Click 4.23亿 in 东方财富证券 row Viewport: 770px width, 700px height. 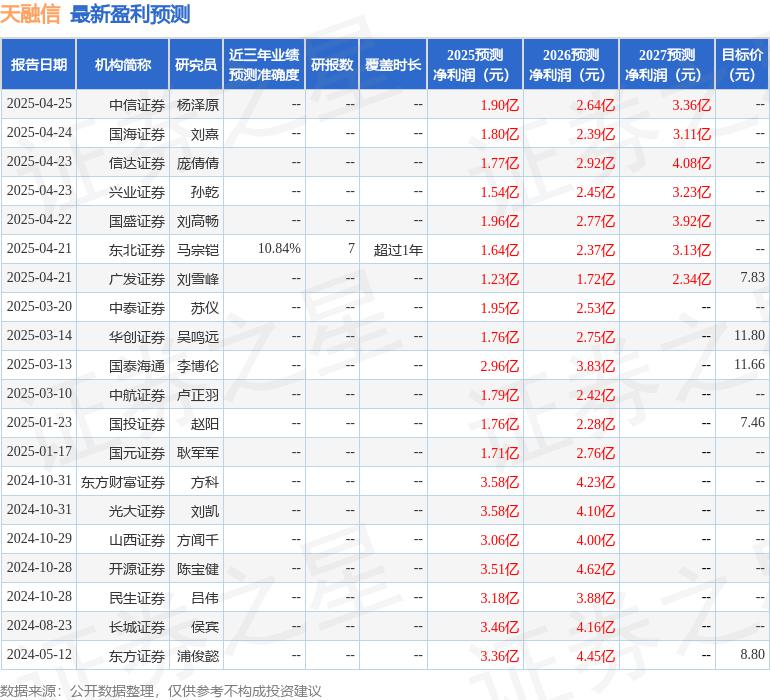(x=596, y=482)
